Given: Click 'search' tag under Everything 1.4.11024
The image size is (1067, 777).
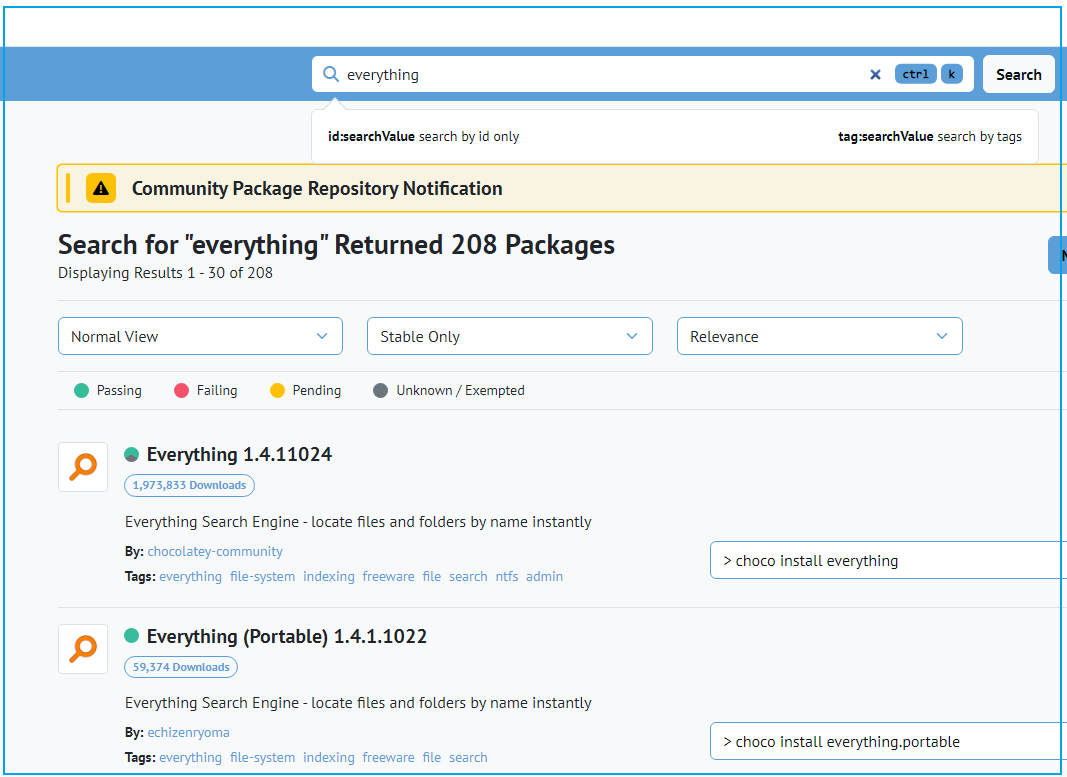Looking at the screenshot, I should pos(468,576).
